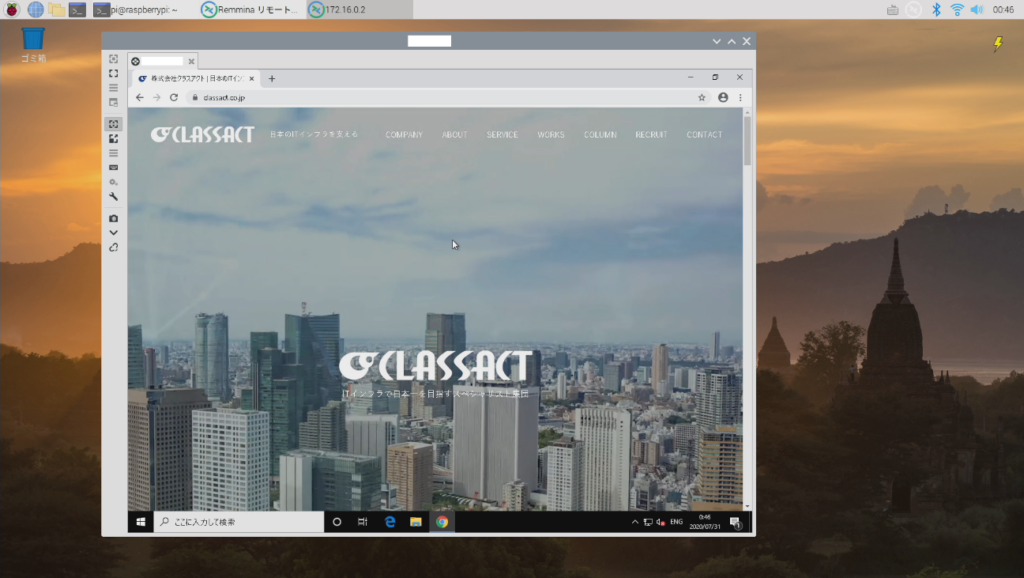Open the Remmina tools wrench menu

tap(114, 197)
